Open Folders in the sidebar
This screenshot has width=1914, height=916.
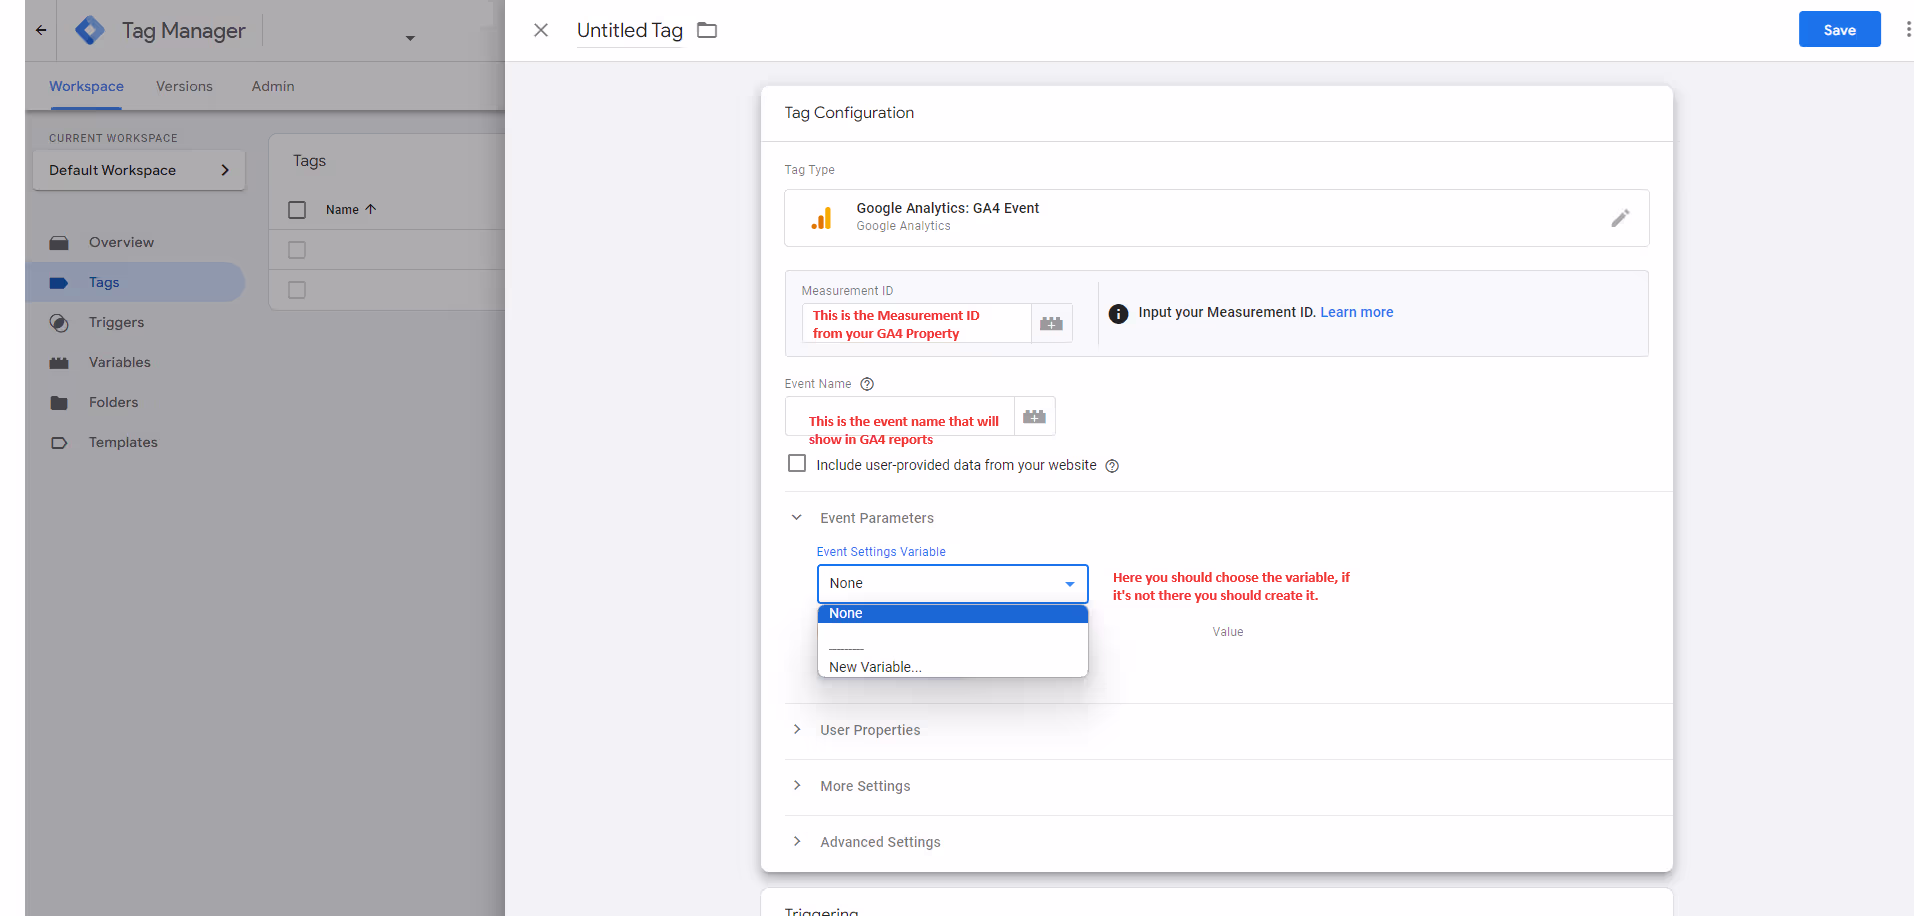pyautogui.click(x=113, y=402)
